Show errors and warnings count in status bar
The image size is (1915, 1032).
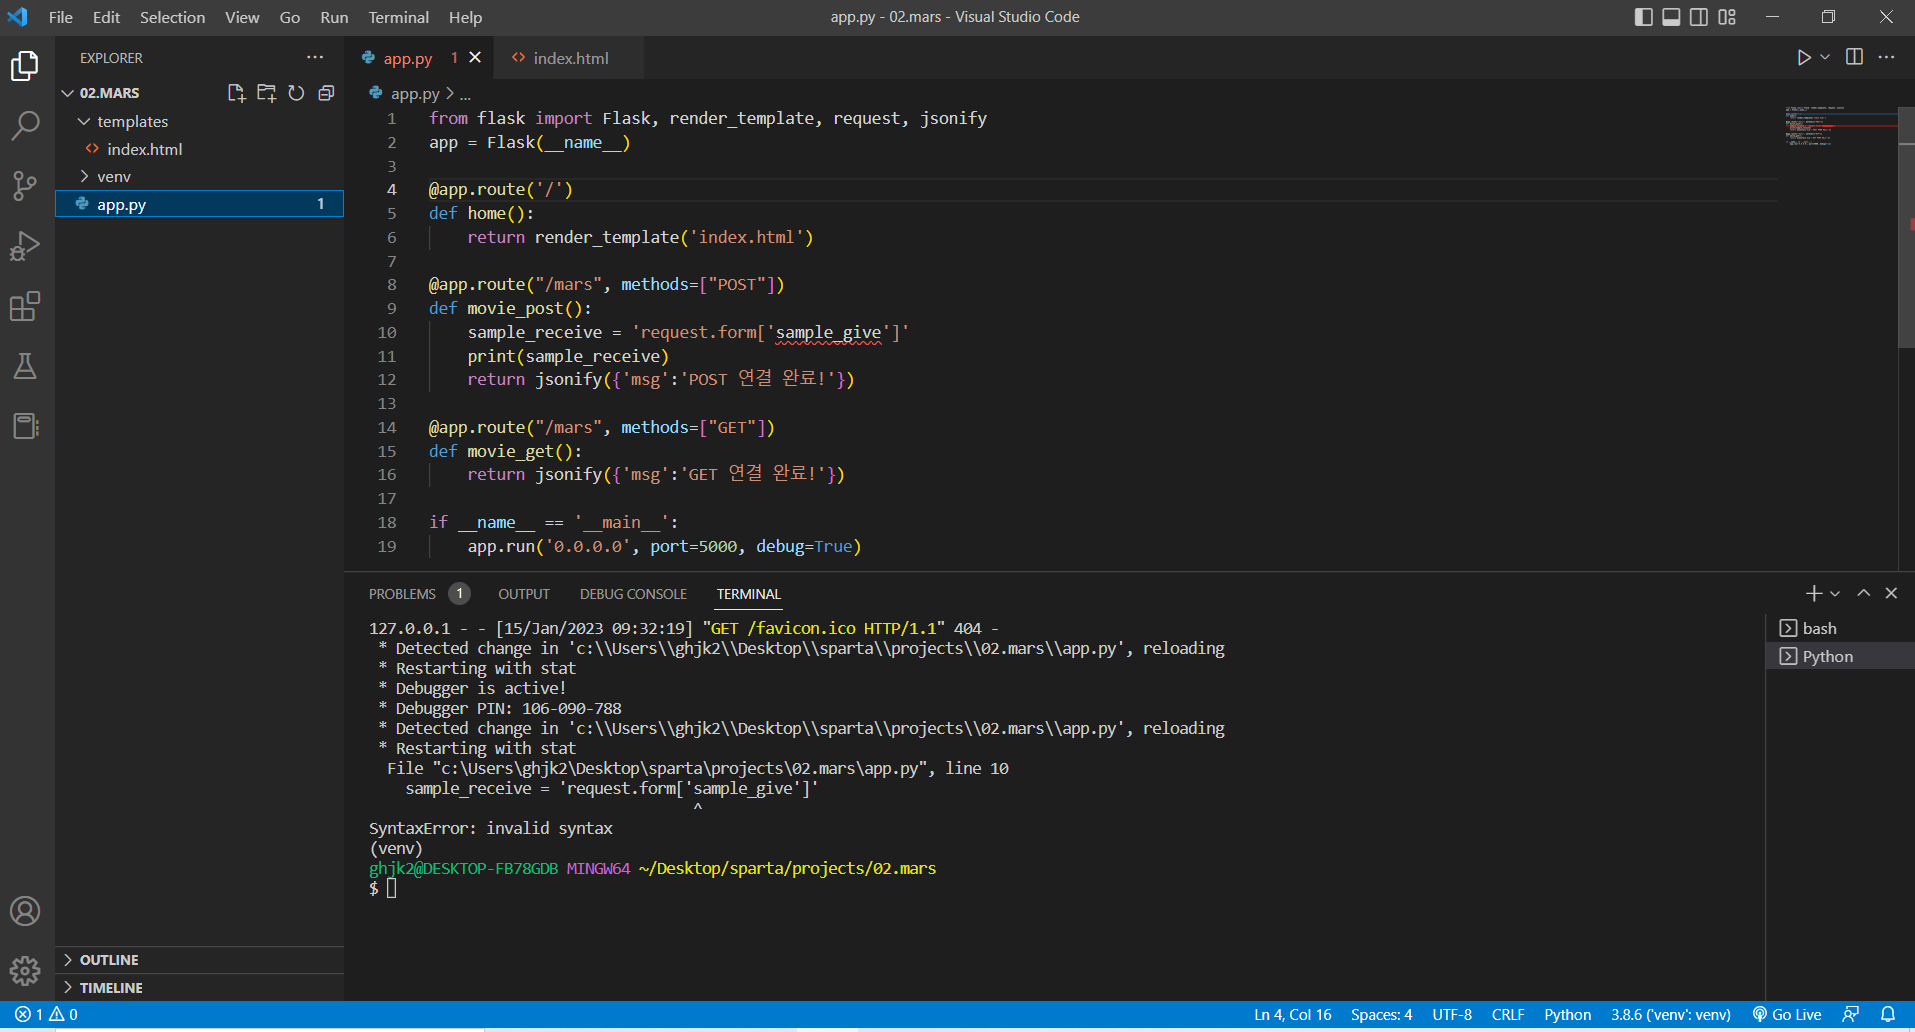(46, 1014)
